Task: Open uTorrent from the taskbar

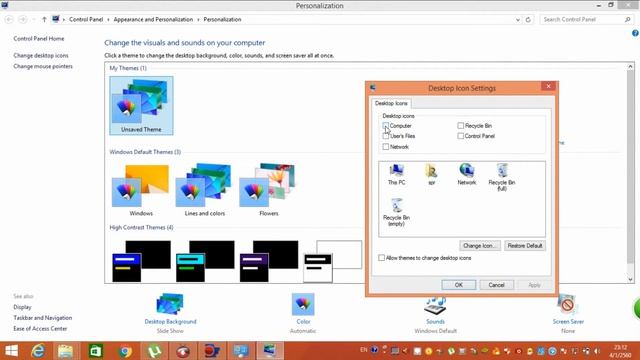Action: coord(154,351)
